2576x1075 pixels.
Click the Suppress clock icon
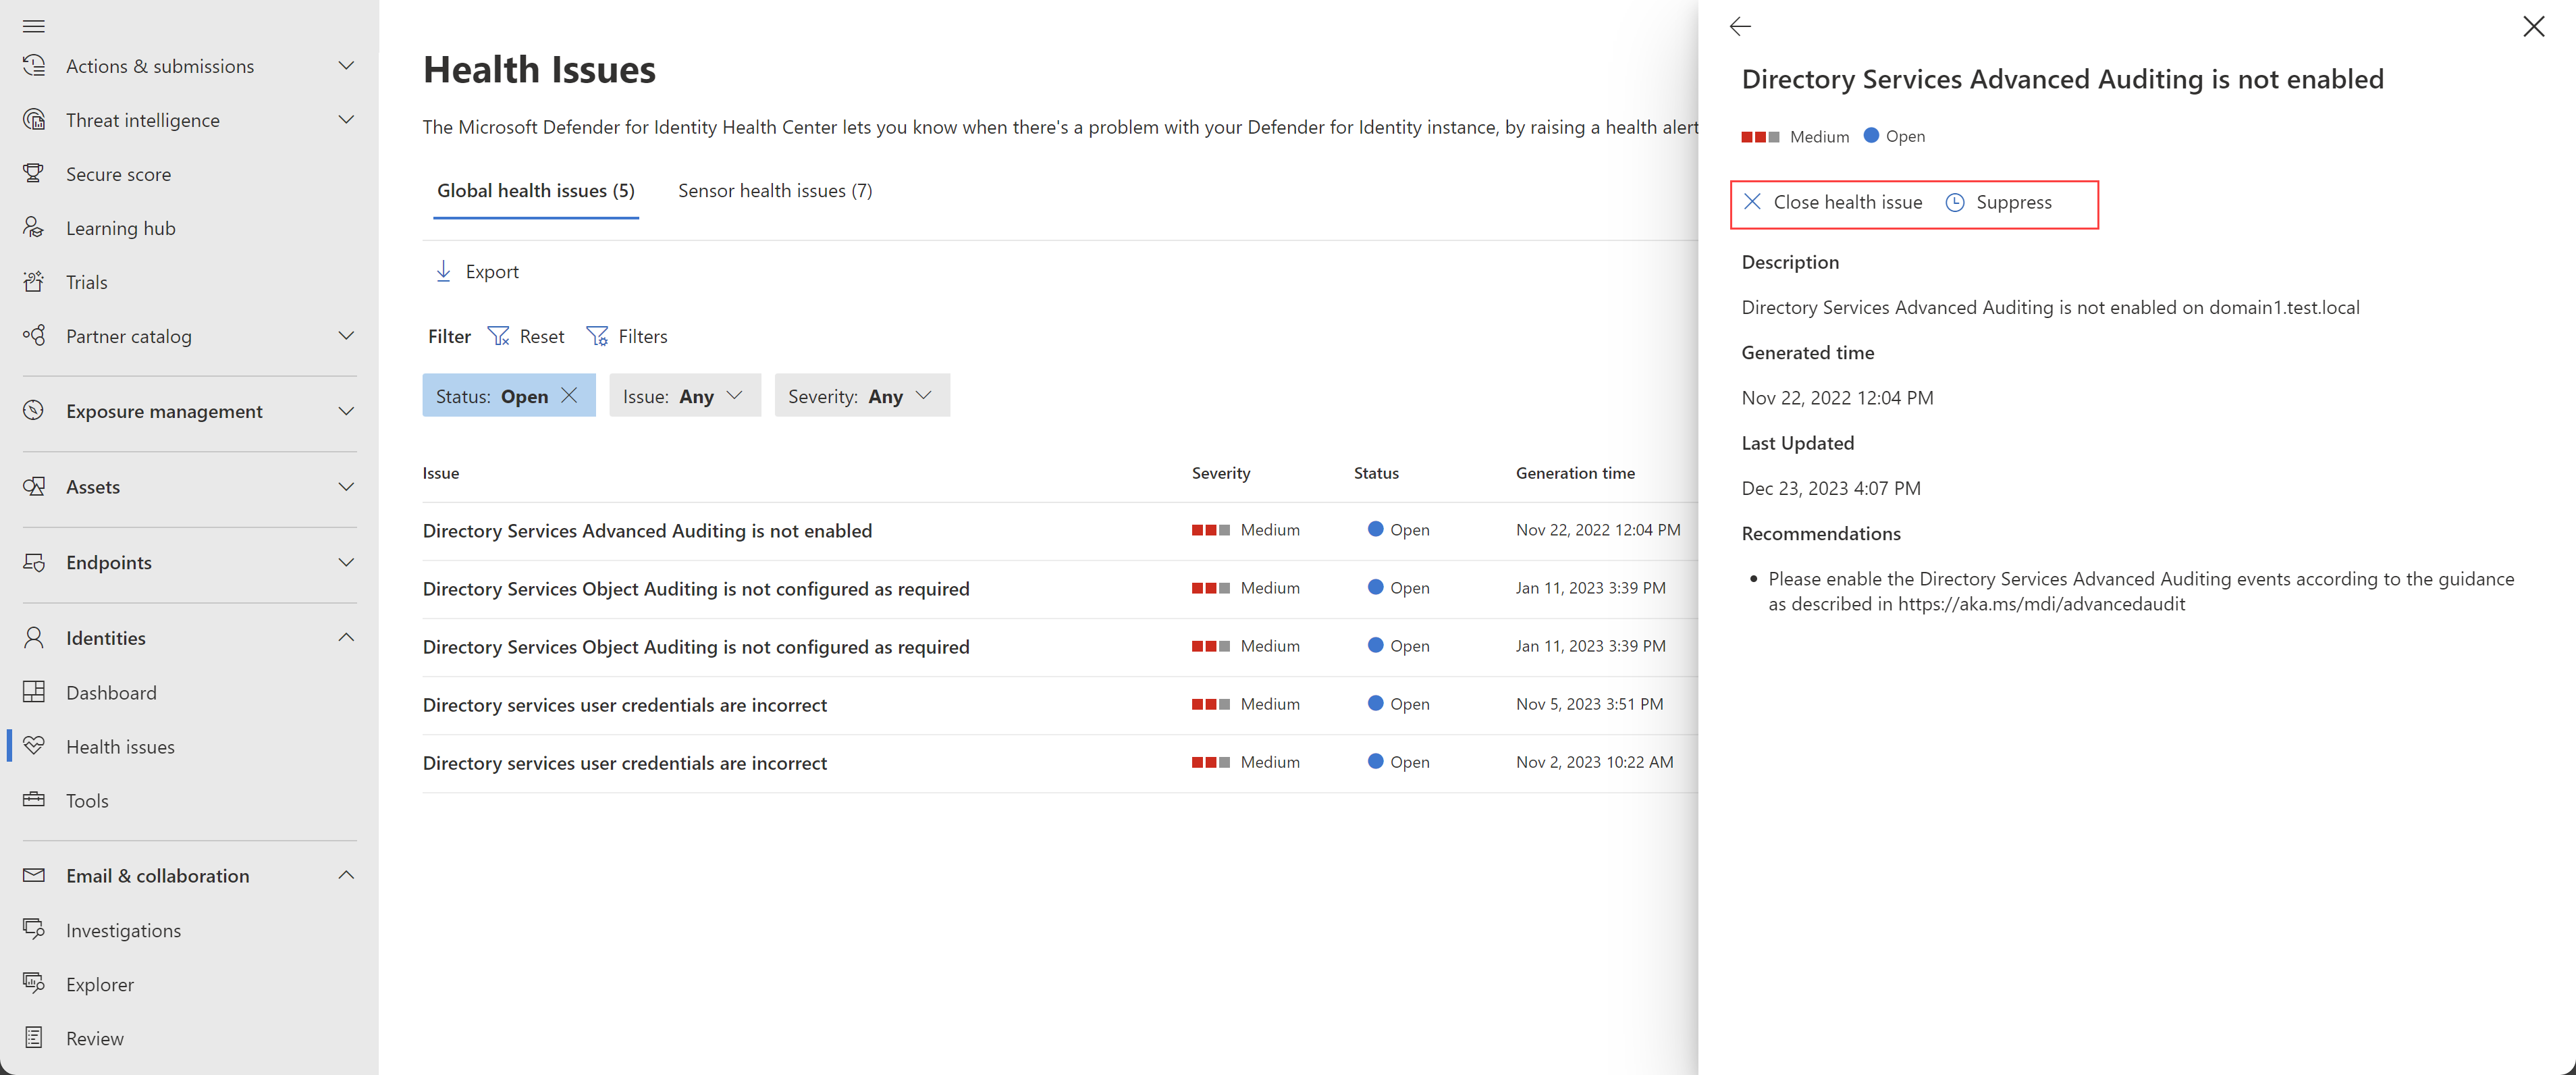[x=1954, y=203]
